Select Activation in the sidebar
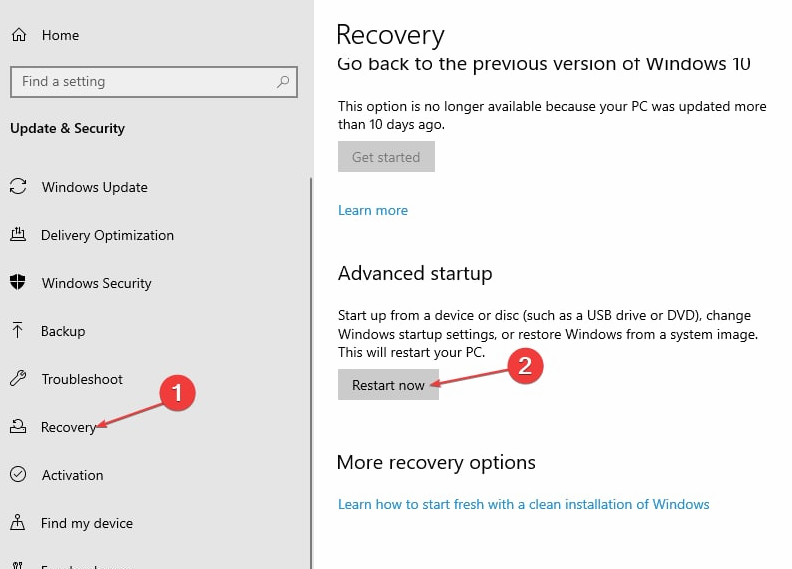Screen dimensions: 792x569 [x=72, y=475]
